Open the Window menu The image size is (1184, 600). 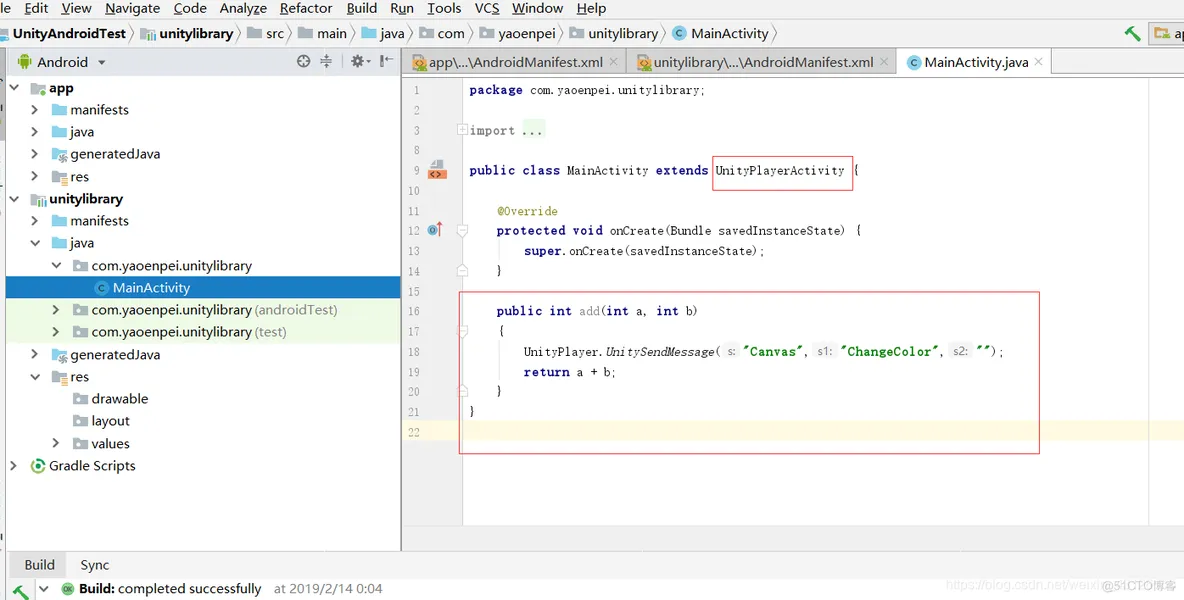tap(538, 8)
